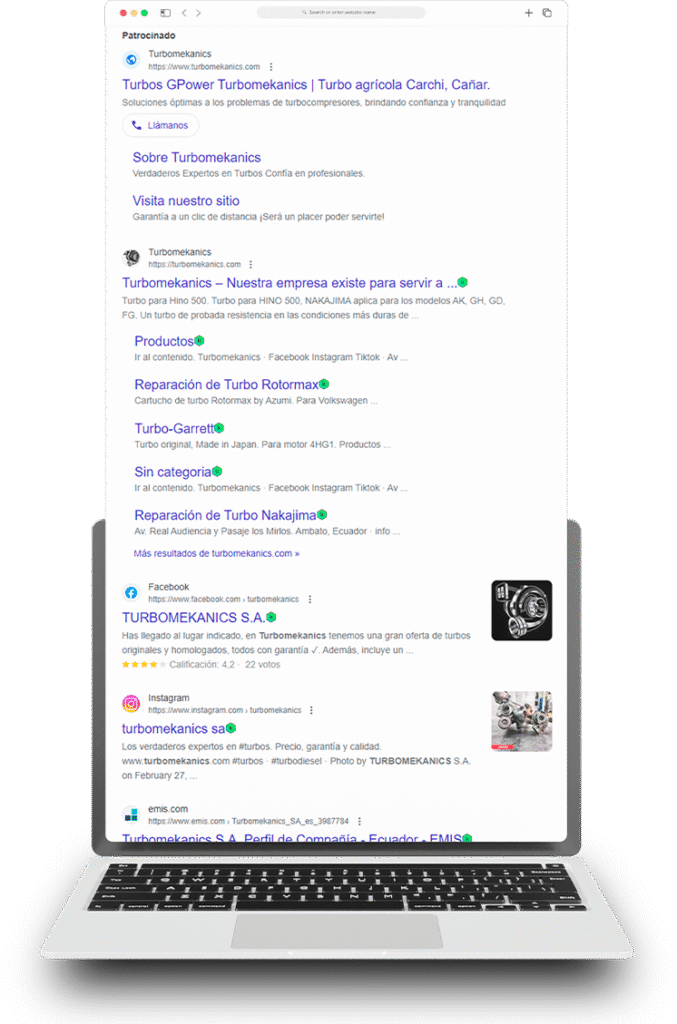This screenshot has height=1024, width=677.
Task: Click Más resultados de turbomekanics.com
Action: 217,553
